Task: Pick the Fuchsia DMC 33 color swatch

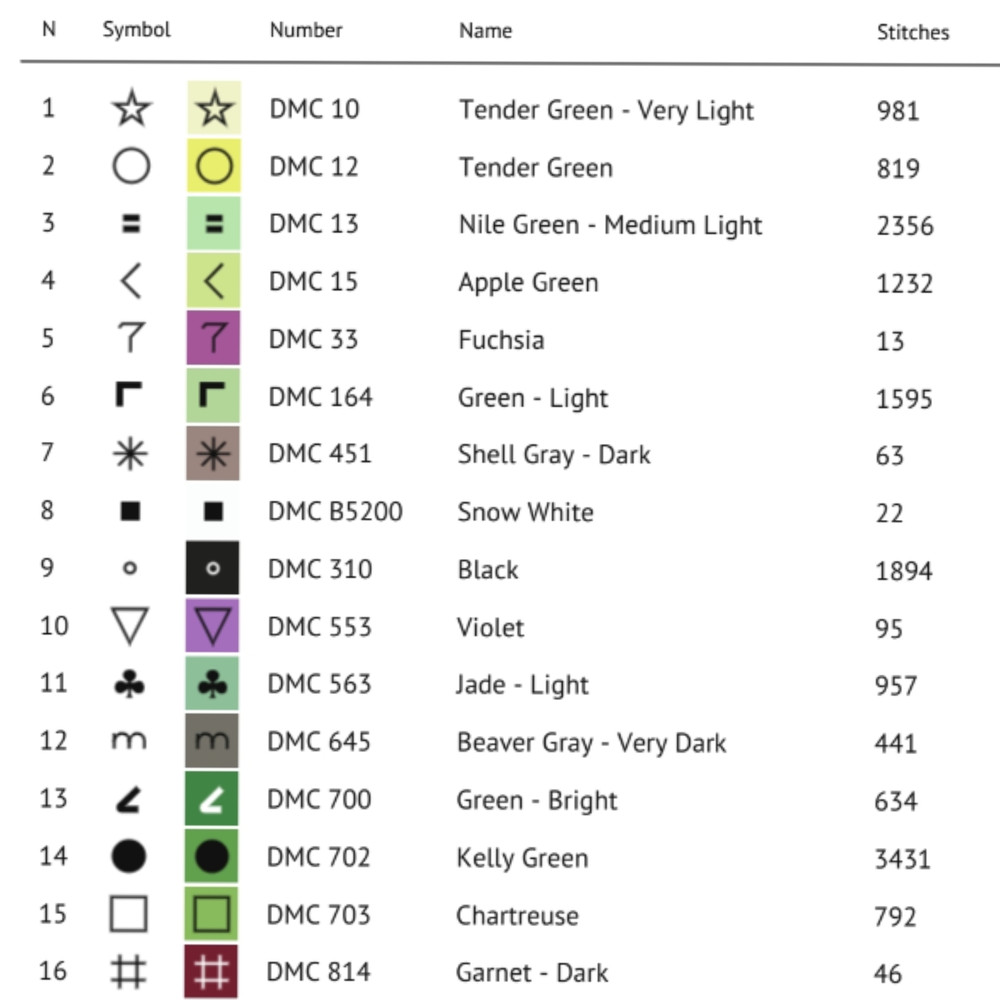Action: (213, 339)
